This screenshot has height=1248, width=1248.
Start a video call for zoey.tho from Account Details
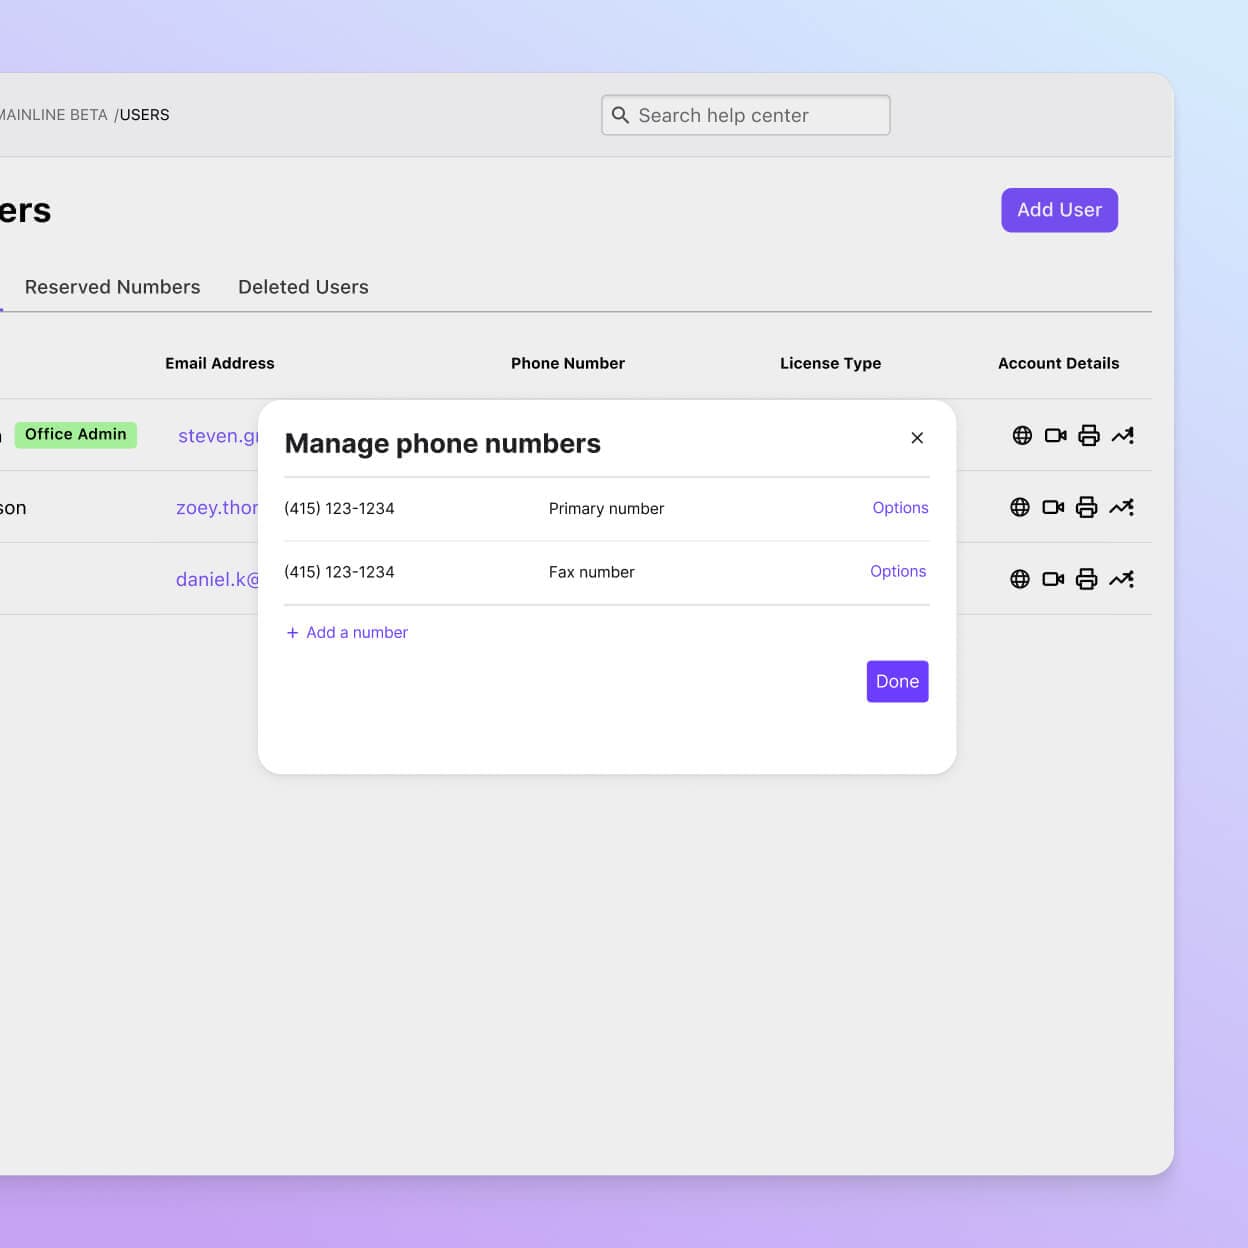point(1053,507)
